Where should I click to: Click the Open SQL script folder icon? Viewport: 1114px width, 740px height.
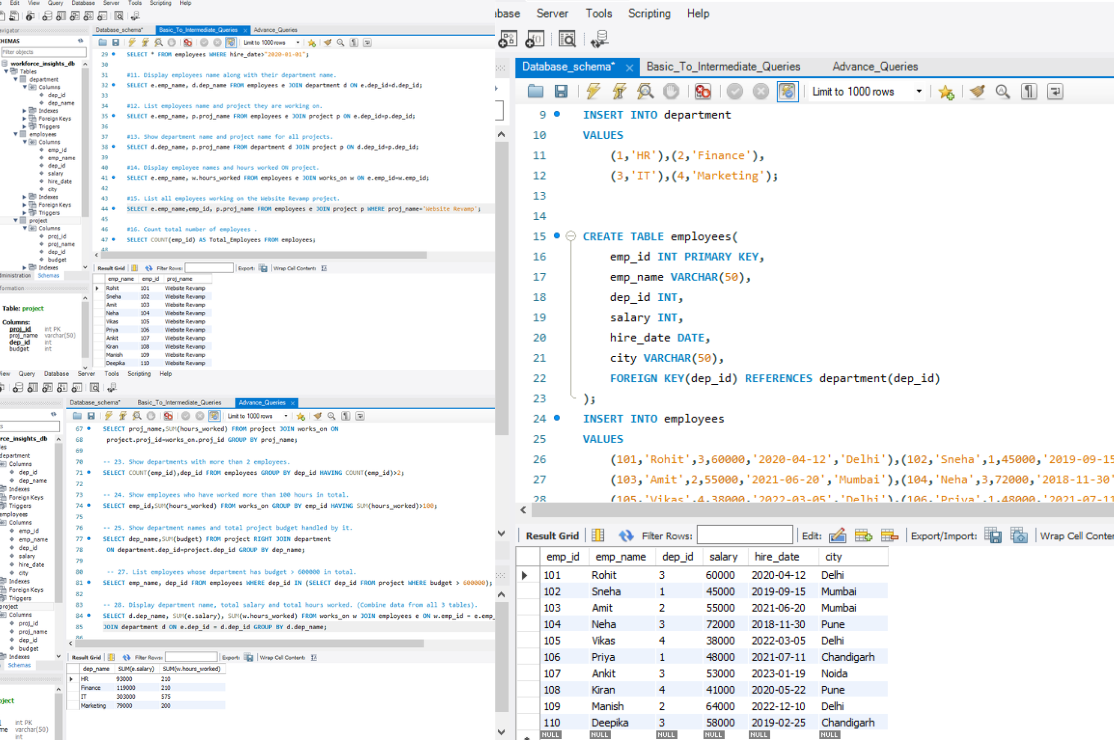(535, 91)
